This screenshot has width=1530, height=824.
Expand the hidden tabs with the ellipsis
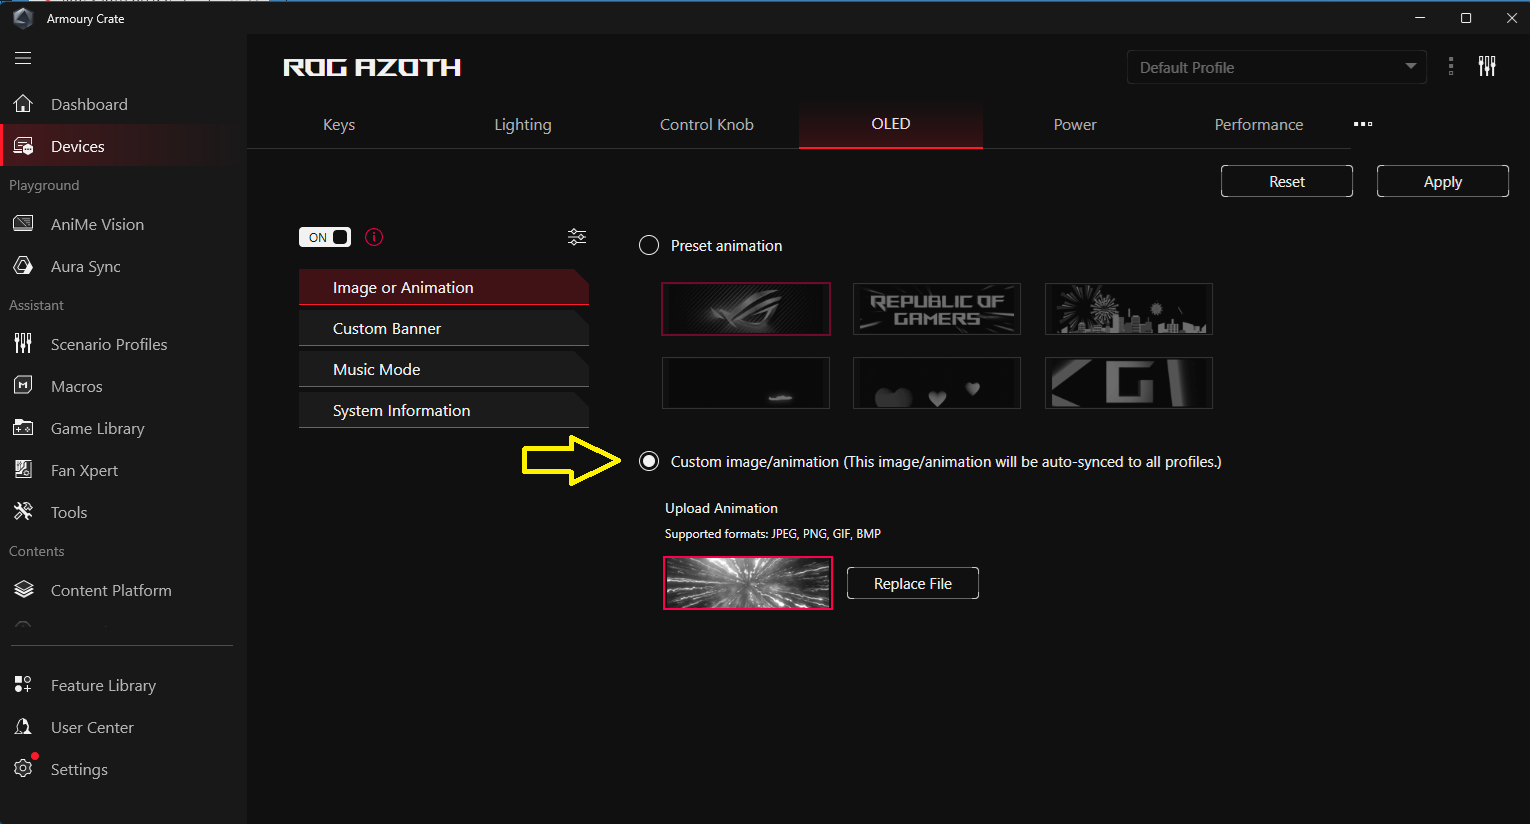point(1362,124)
